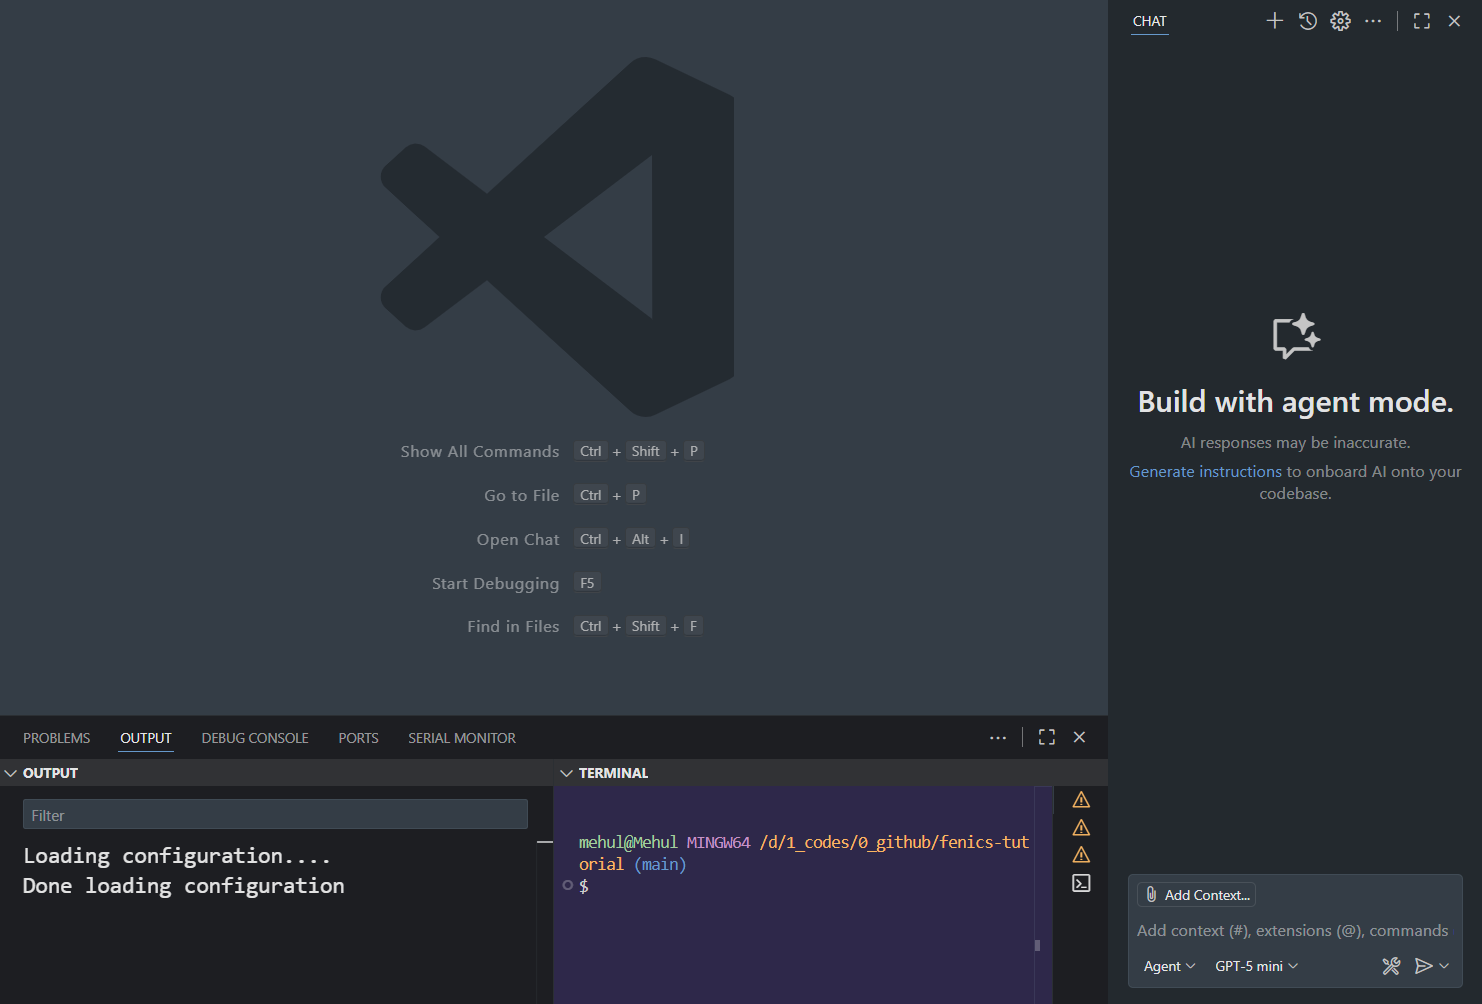Switch to PROBLEMS tab
Viewport: 1482px width, 1004px height.
[x=57, y=738]
